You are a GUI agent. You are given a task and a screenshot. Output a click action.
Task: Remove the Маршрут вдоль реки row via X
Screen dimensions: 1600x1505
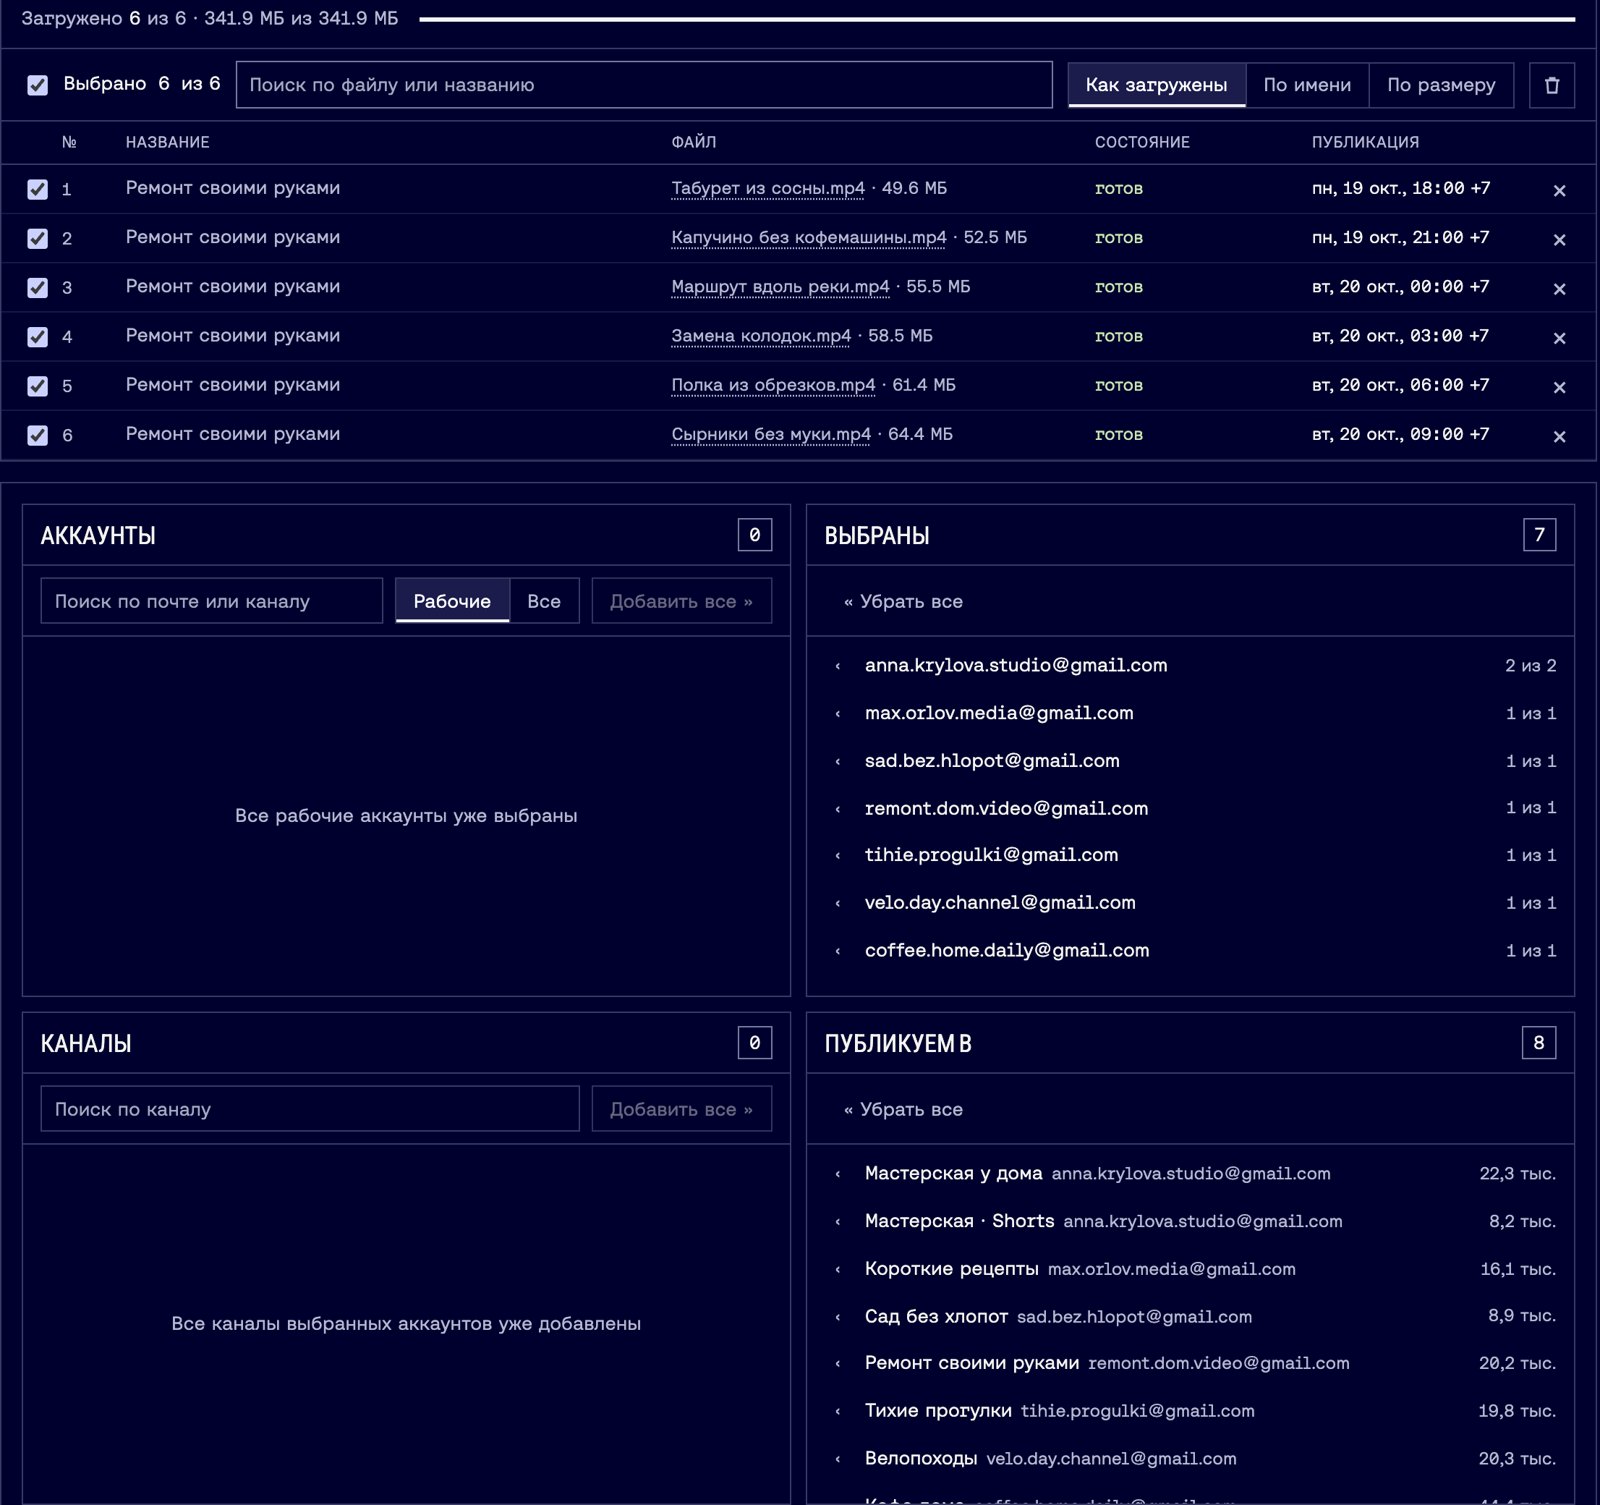tap(1559, 288)
